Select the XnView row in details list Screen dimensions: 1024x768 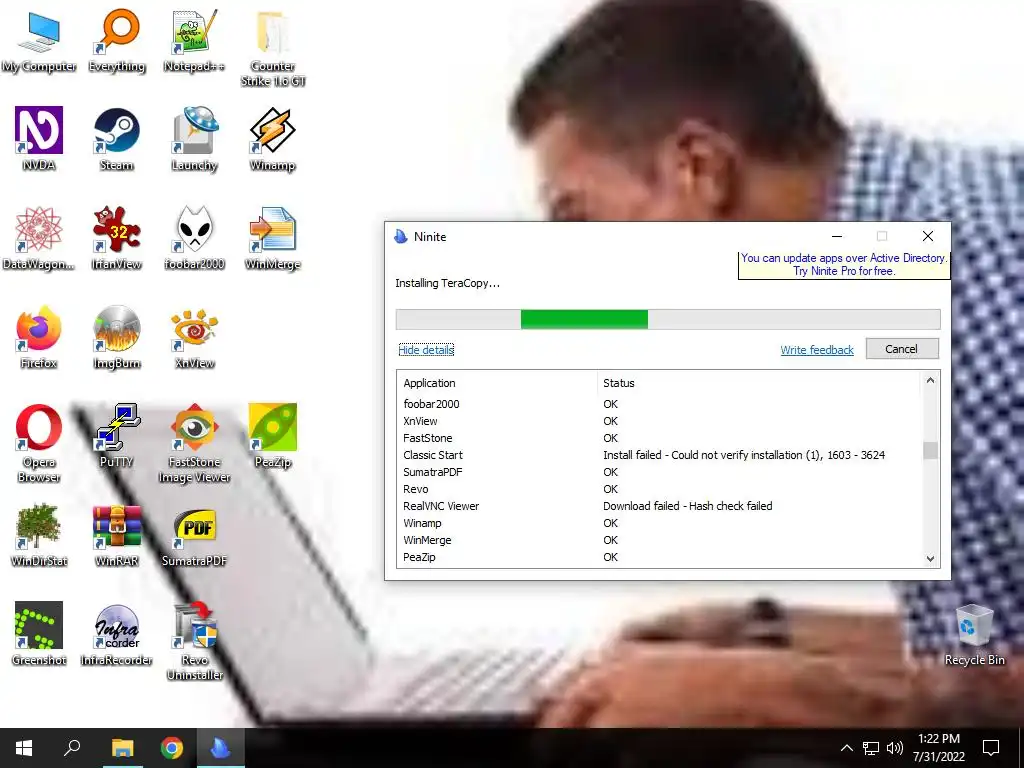(660, 421)
